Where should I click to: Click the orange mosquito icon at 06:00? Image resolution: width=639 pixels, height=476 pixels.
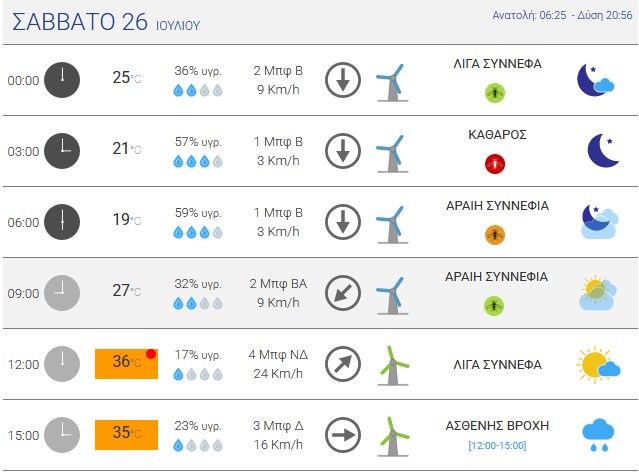pos(495,235)
